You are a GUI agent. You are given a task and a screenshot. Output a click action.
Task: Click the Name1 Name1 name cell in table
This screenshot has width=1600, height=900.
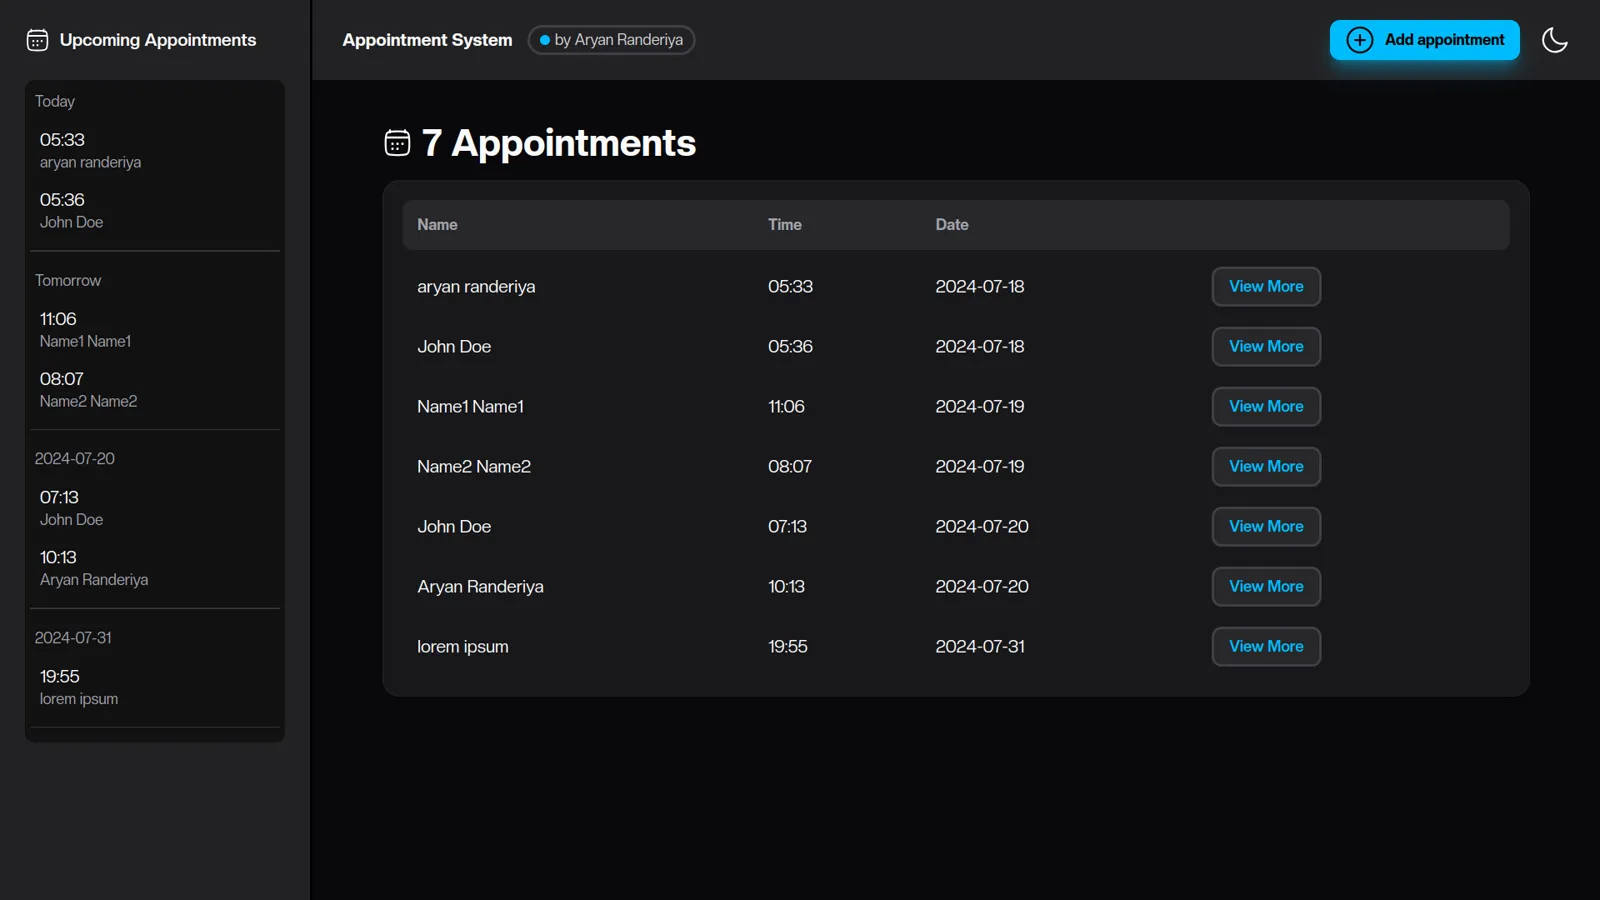coord(470,406)
